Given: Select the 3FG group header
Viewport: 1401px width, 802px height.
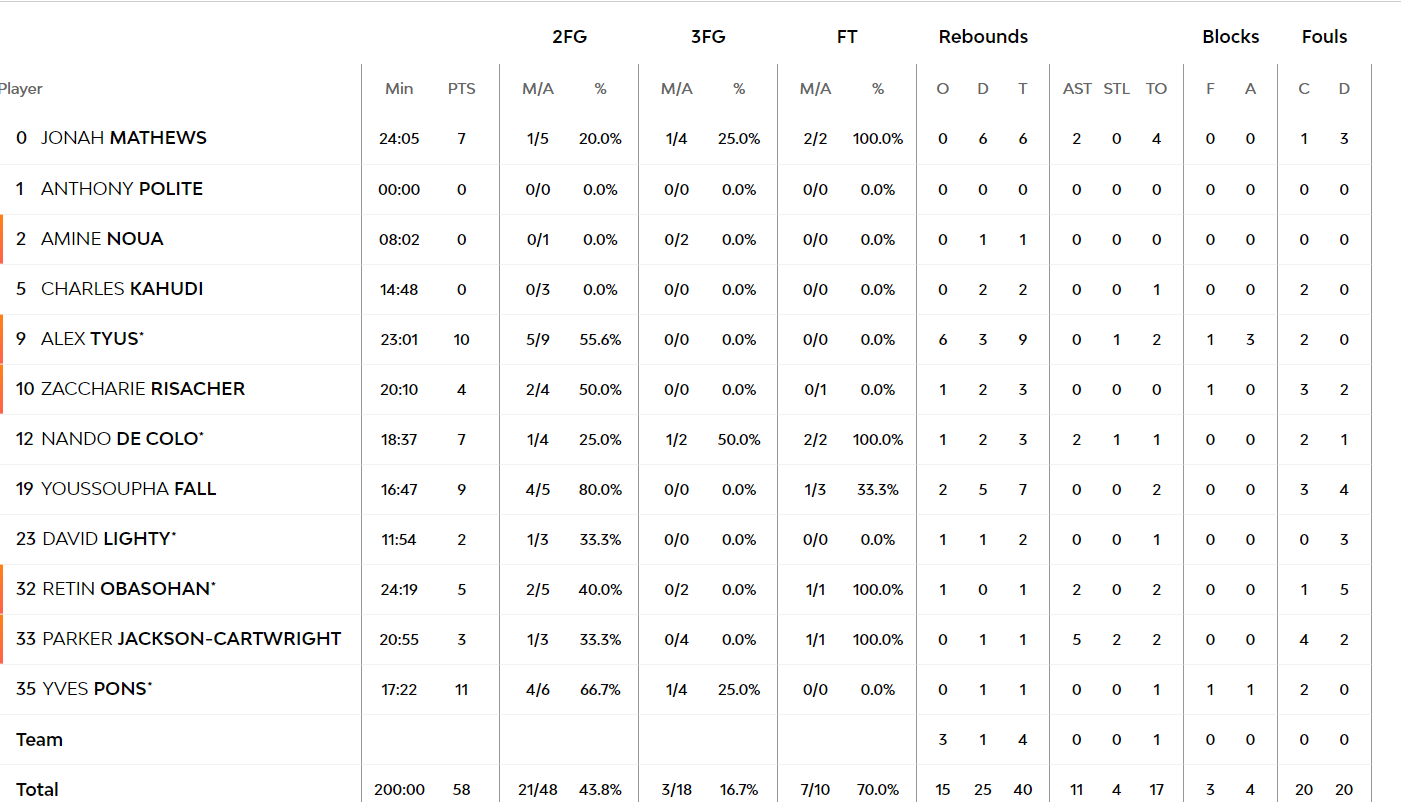Looking at the screenshot, I should click(x=708, y=37).
